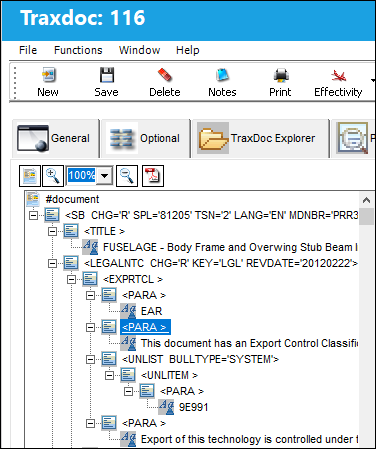Click the PDF export icon

click(153, 176)
